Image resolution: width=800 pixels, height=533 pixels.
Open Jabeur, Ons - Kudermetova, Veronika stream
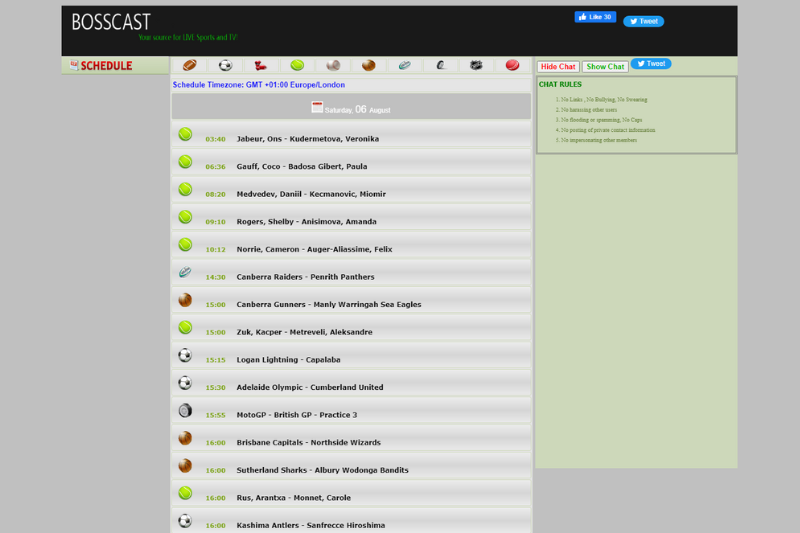coord(308,139)
